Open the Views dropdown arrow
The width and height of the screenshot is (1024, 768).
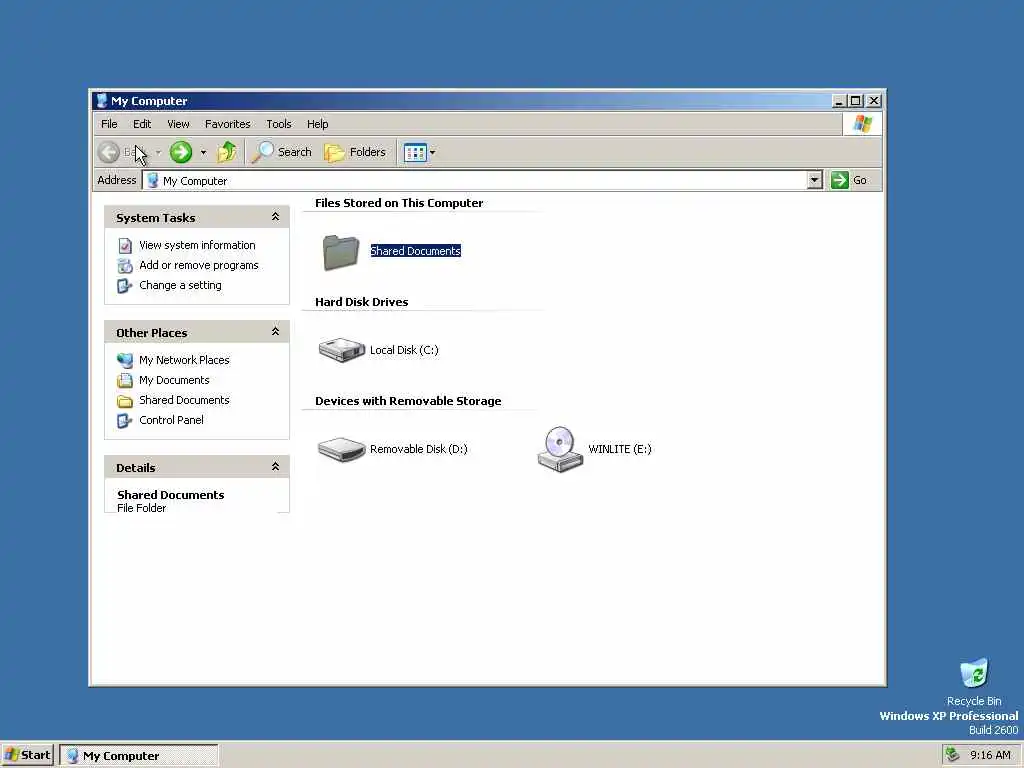[x=432, y=152]
